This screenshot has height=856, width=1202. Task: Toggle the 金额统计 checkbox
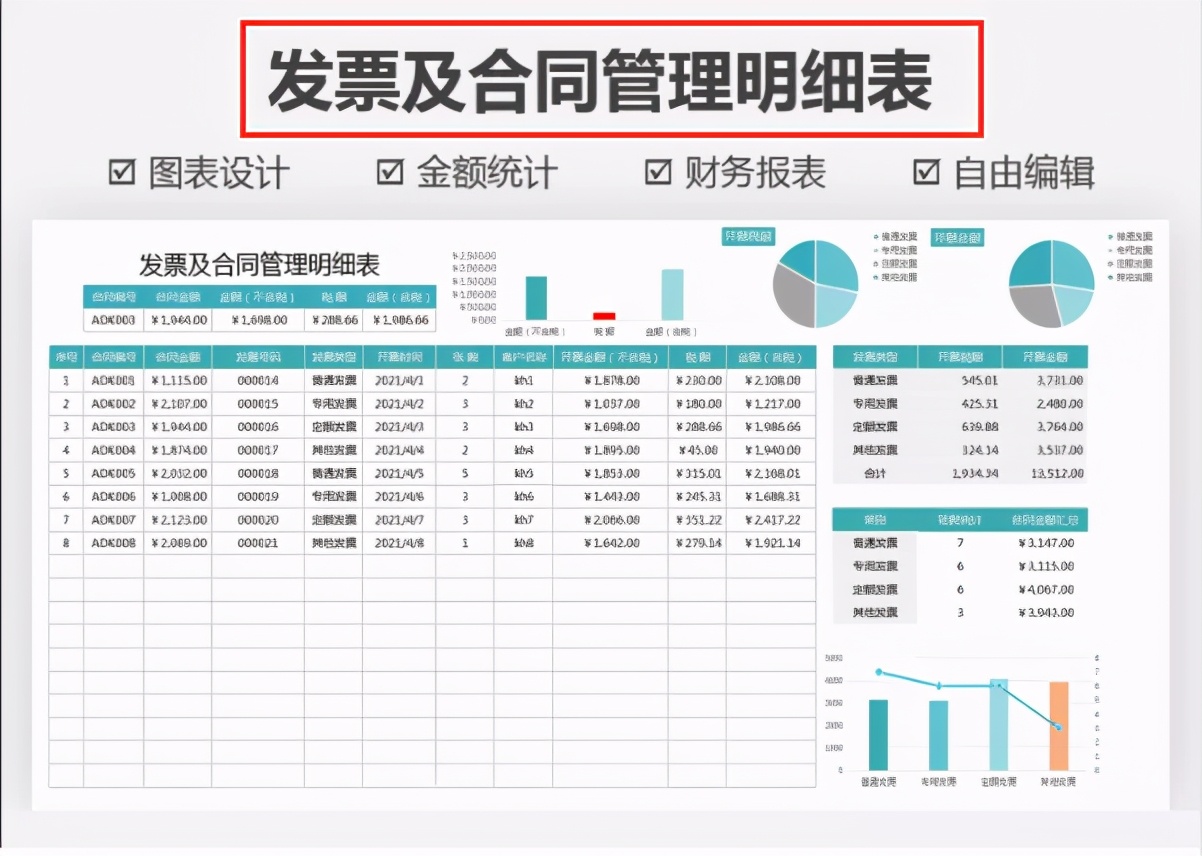[388, 172]
